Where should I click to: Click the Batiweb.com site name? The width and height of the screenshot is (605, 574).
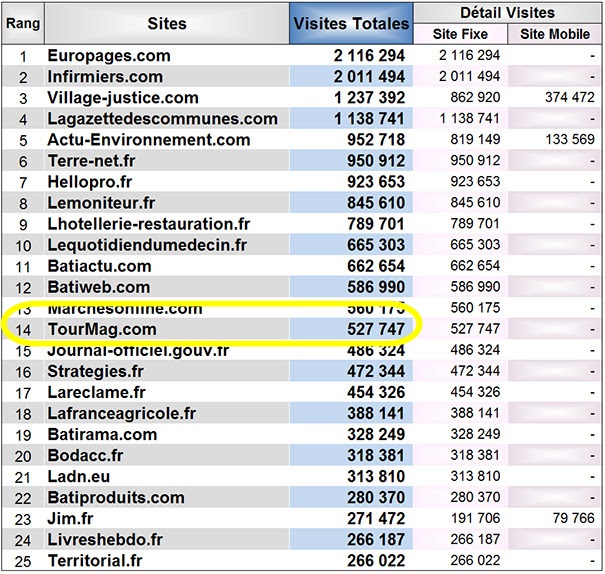(99, 287)
